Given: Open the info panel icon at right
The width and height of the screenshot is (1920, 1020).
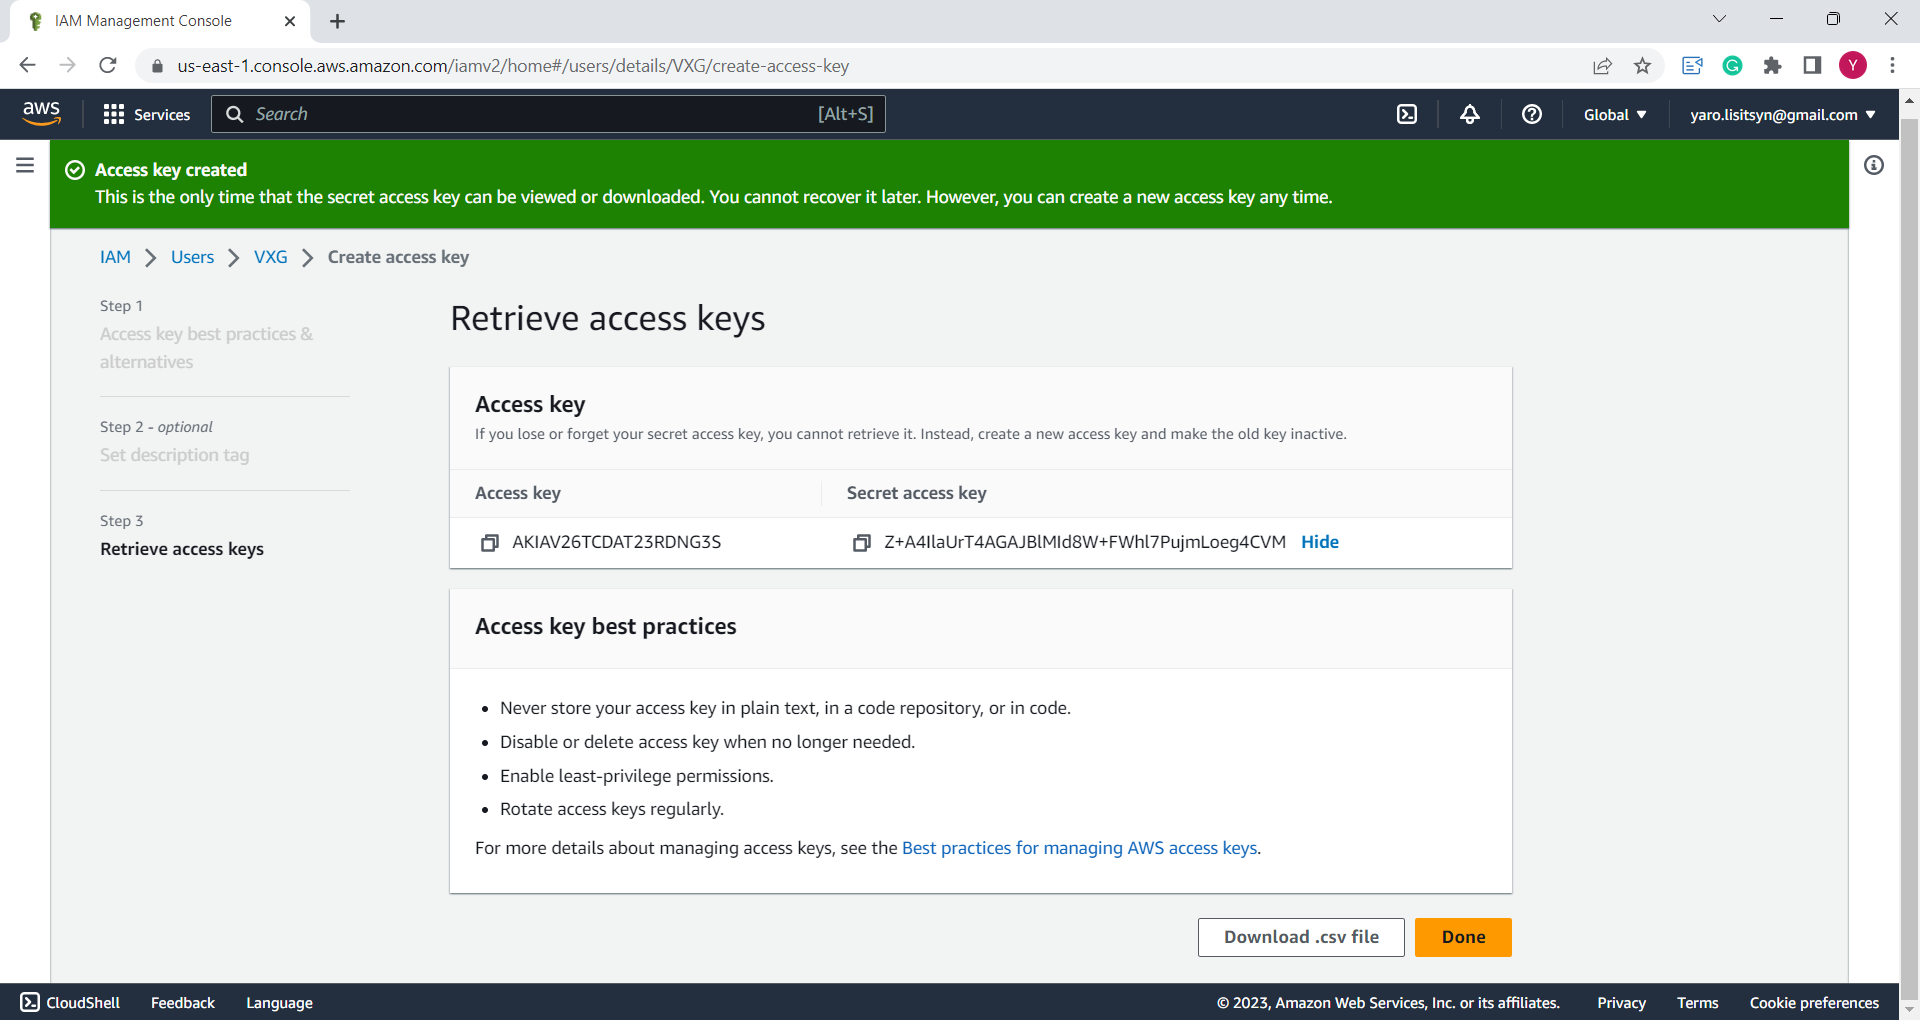Looking at the screenshot, I should (1873, 166).
